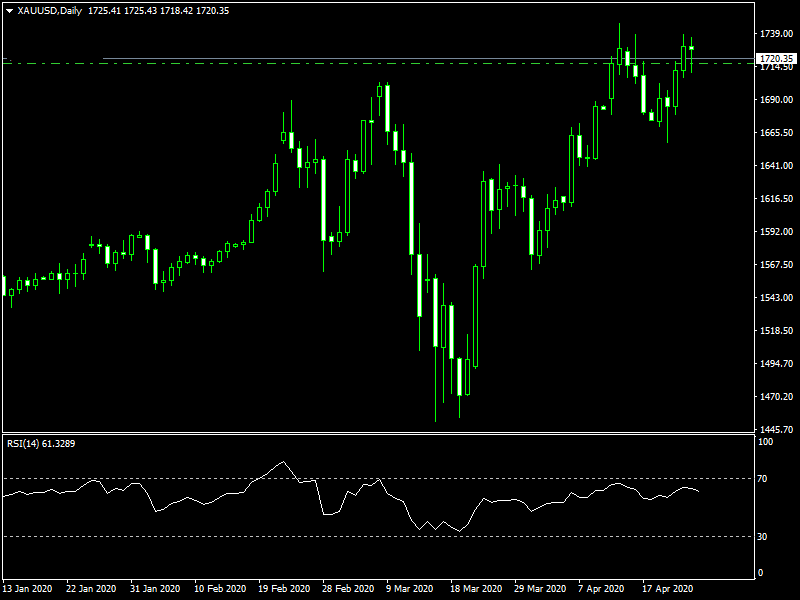Select the XAUUSD,Daily chart title
Viewport: 800px width, 600px height.
coord(49,11)
